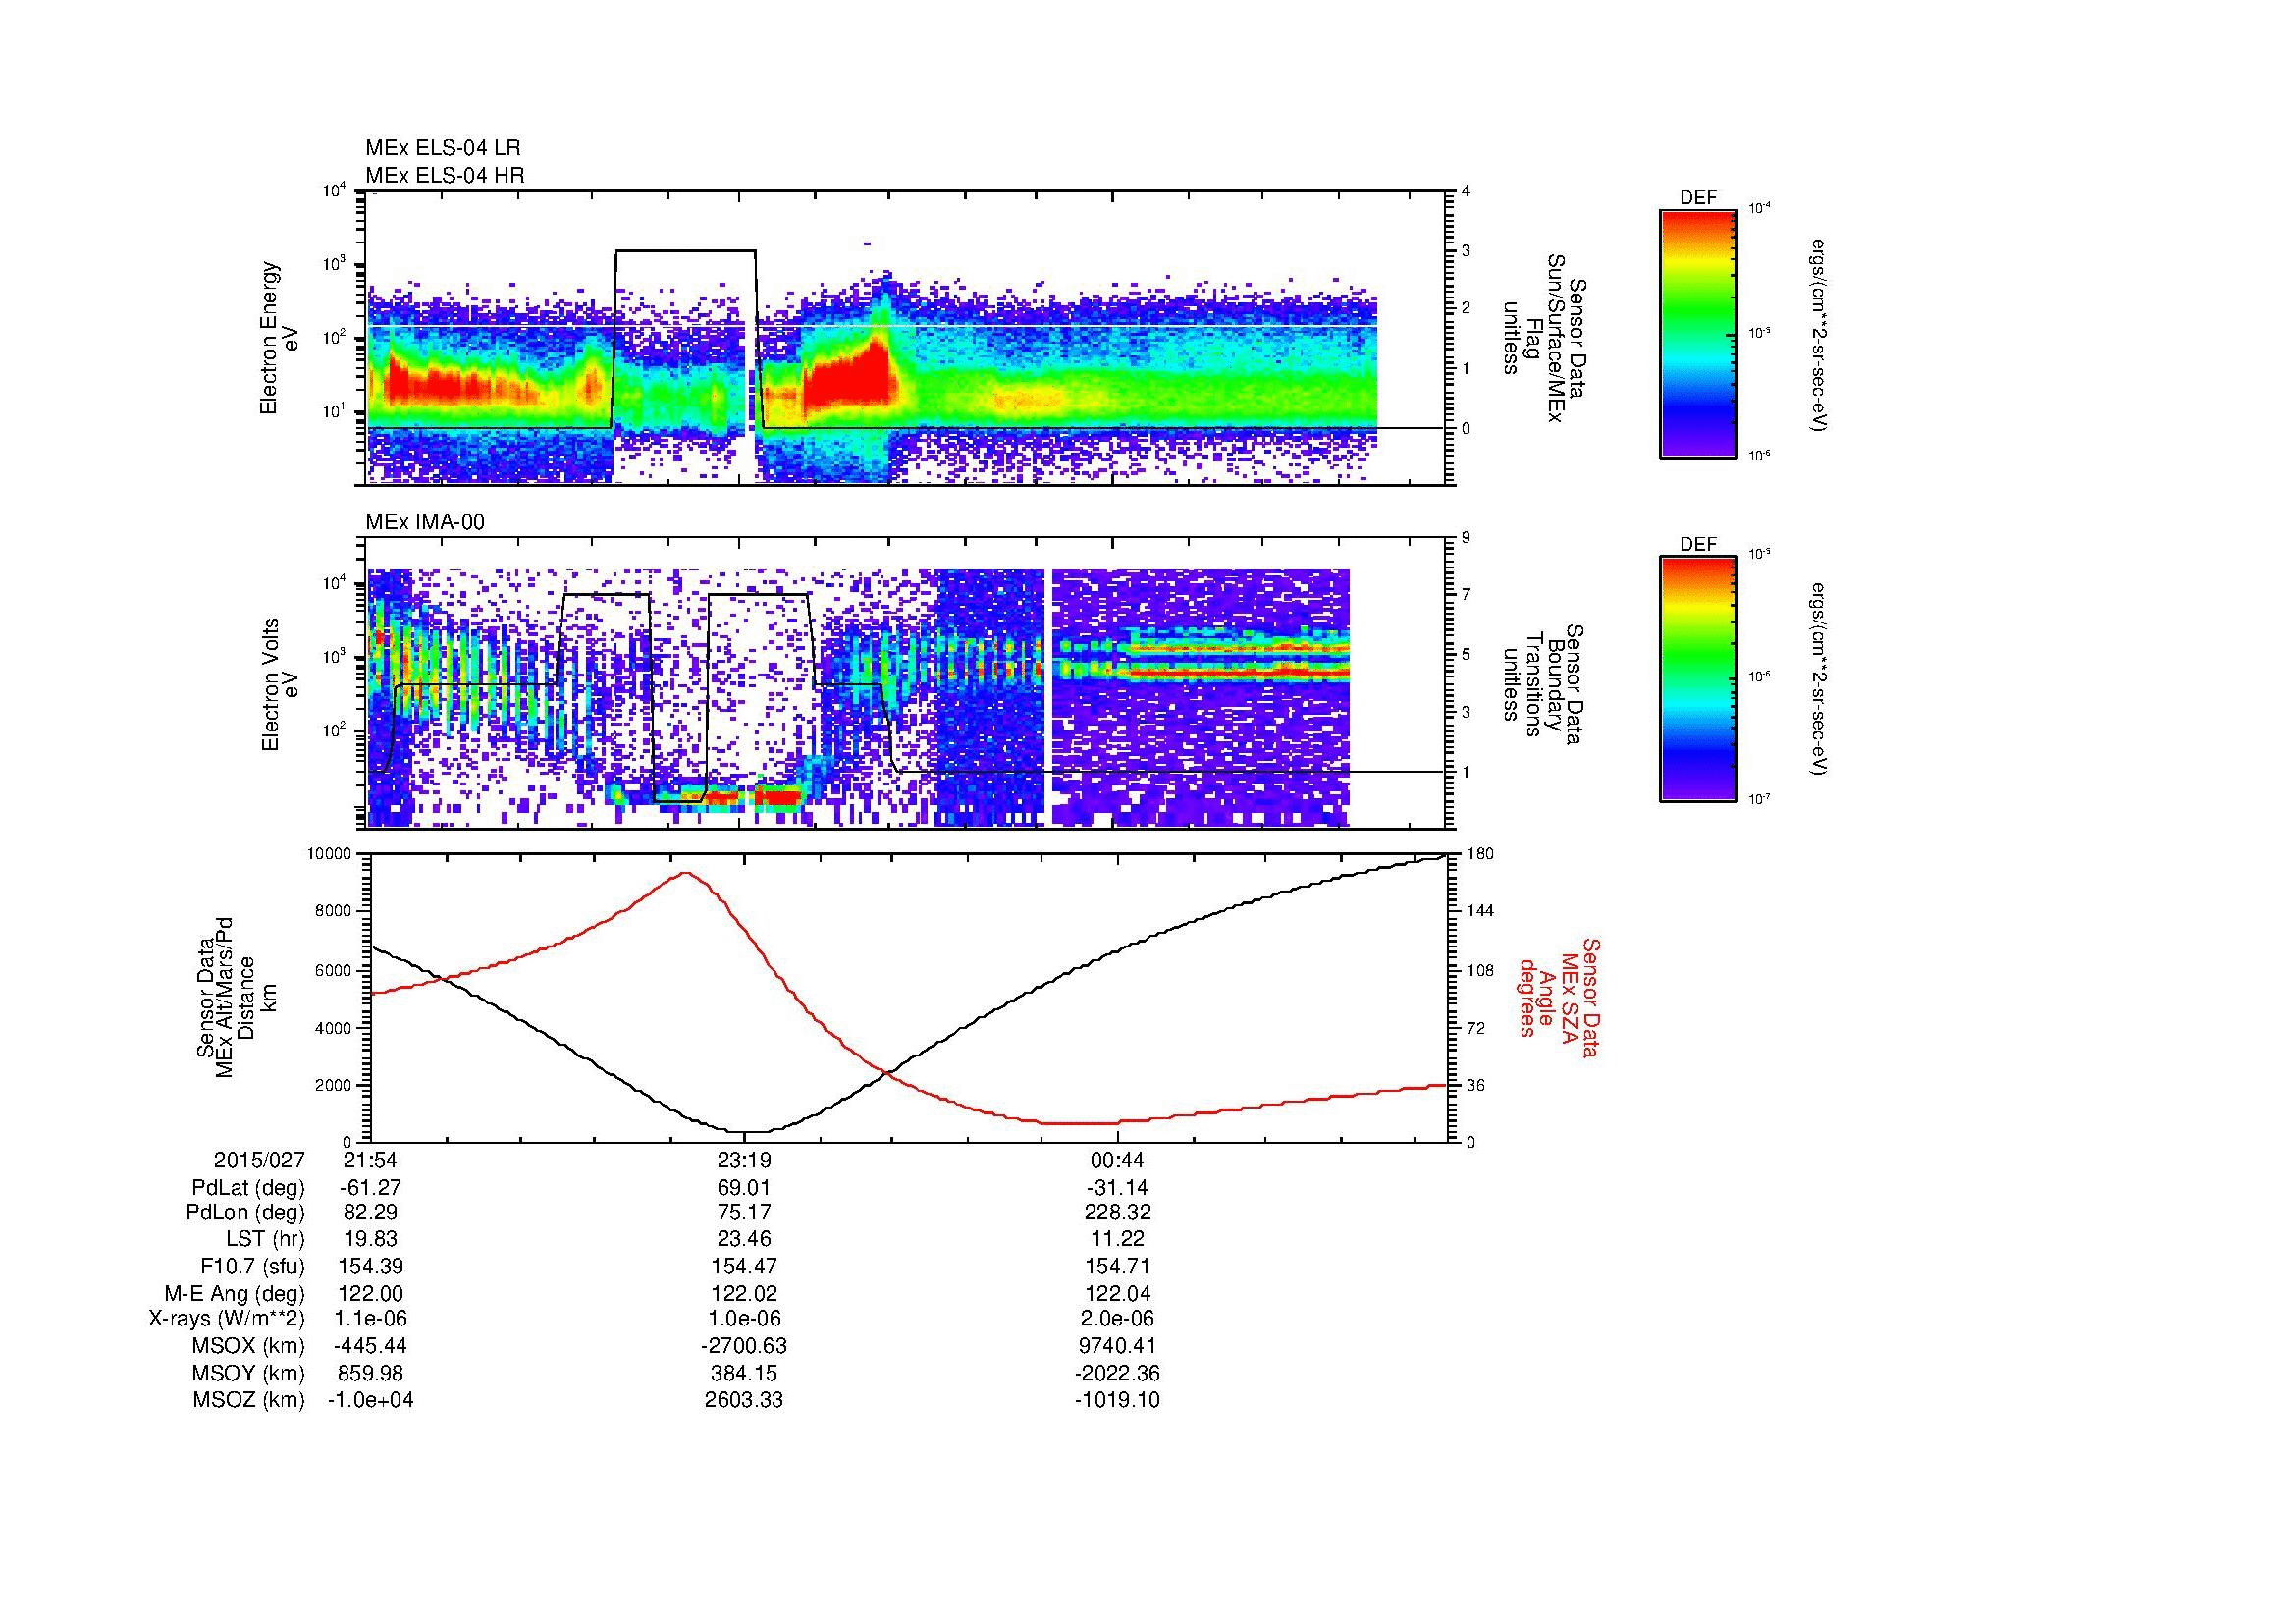Click the PdLat value 69.01

coord(744,1188)
